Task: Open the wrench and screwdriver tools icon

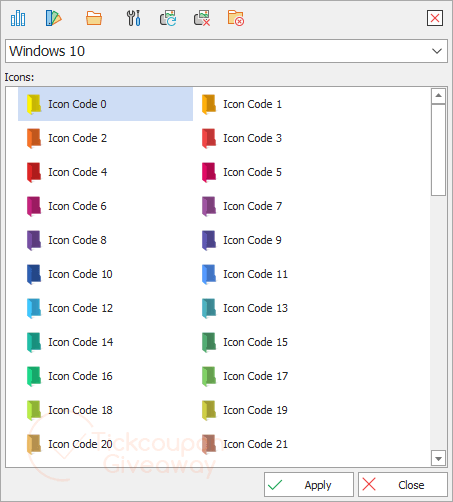Action: click(134, 18)
